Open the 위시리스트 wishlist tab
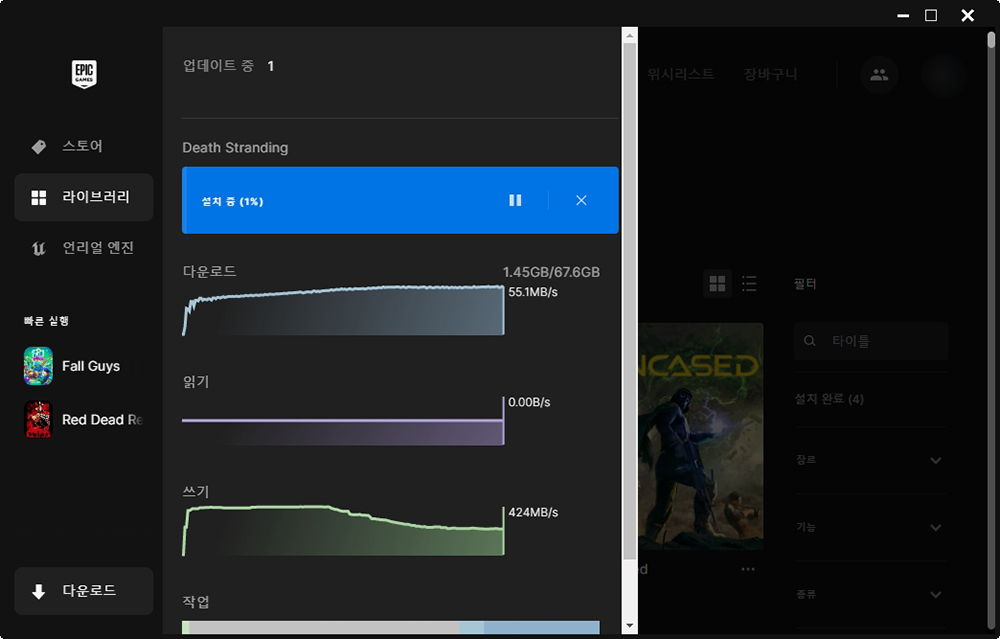This screenshot has height=639, width=1000. [x=680, y=75]
